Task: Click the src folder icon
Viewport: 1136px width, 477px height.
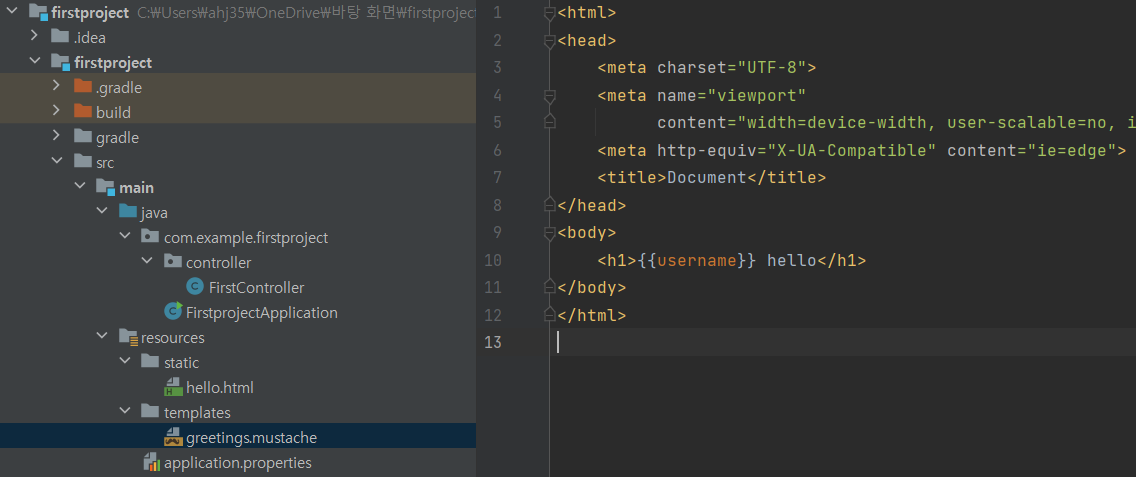Action: pyautogui.click(x=83, y=162)
